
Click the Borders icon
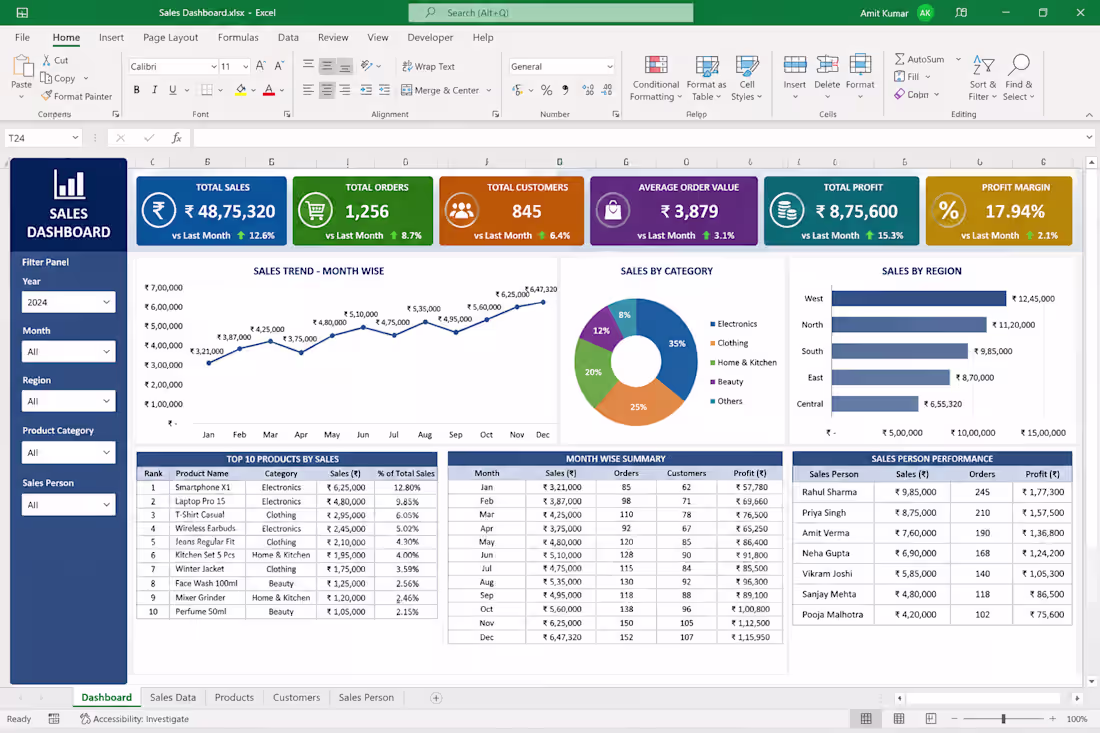pos(207,90)
